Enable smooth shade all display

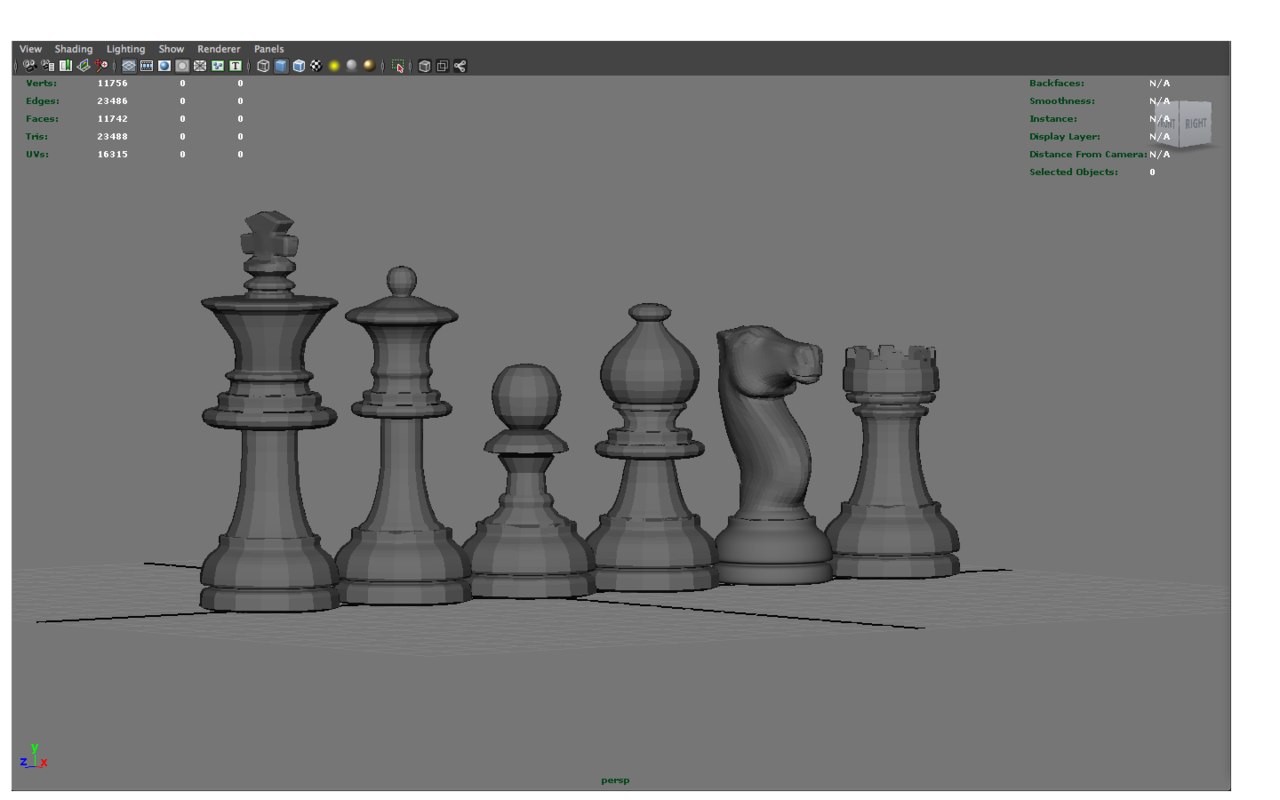pyautogui.click(x=280, y=66)
